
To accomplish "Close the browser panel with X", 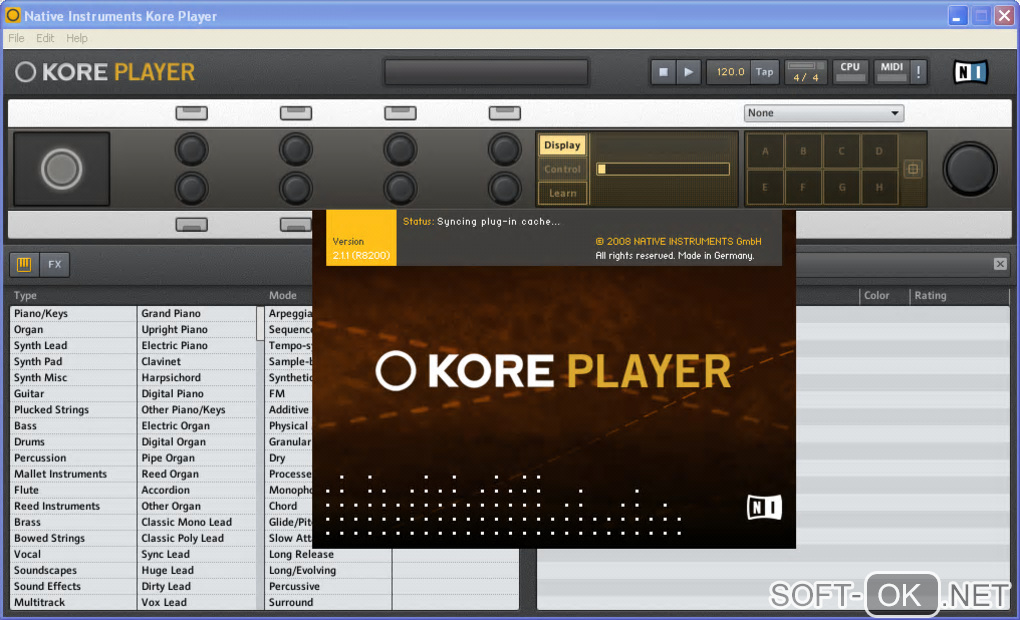I will [x=1000, y=264].
